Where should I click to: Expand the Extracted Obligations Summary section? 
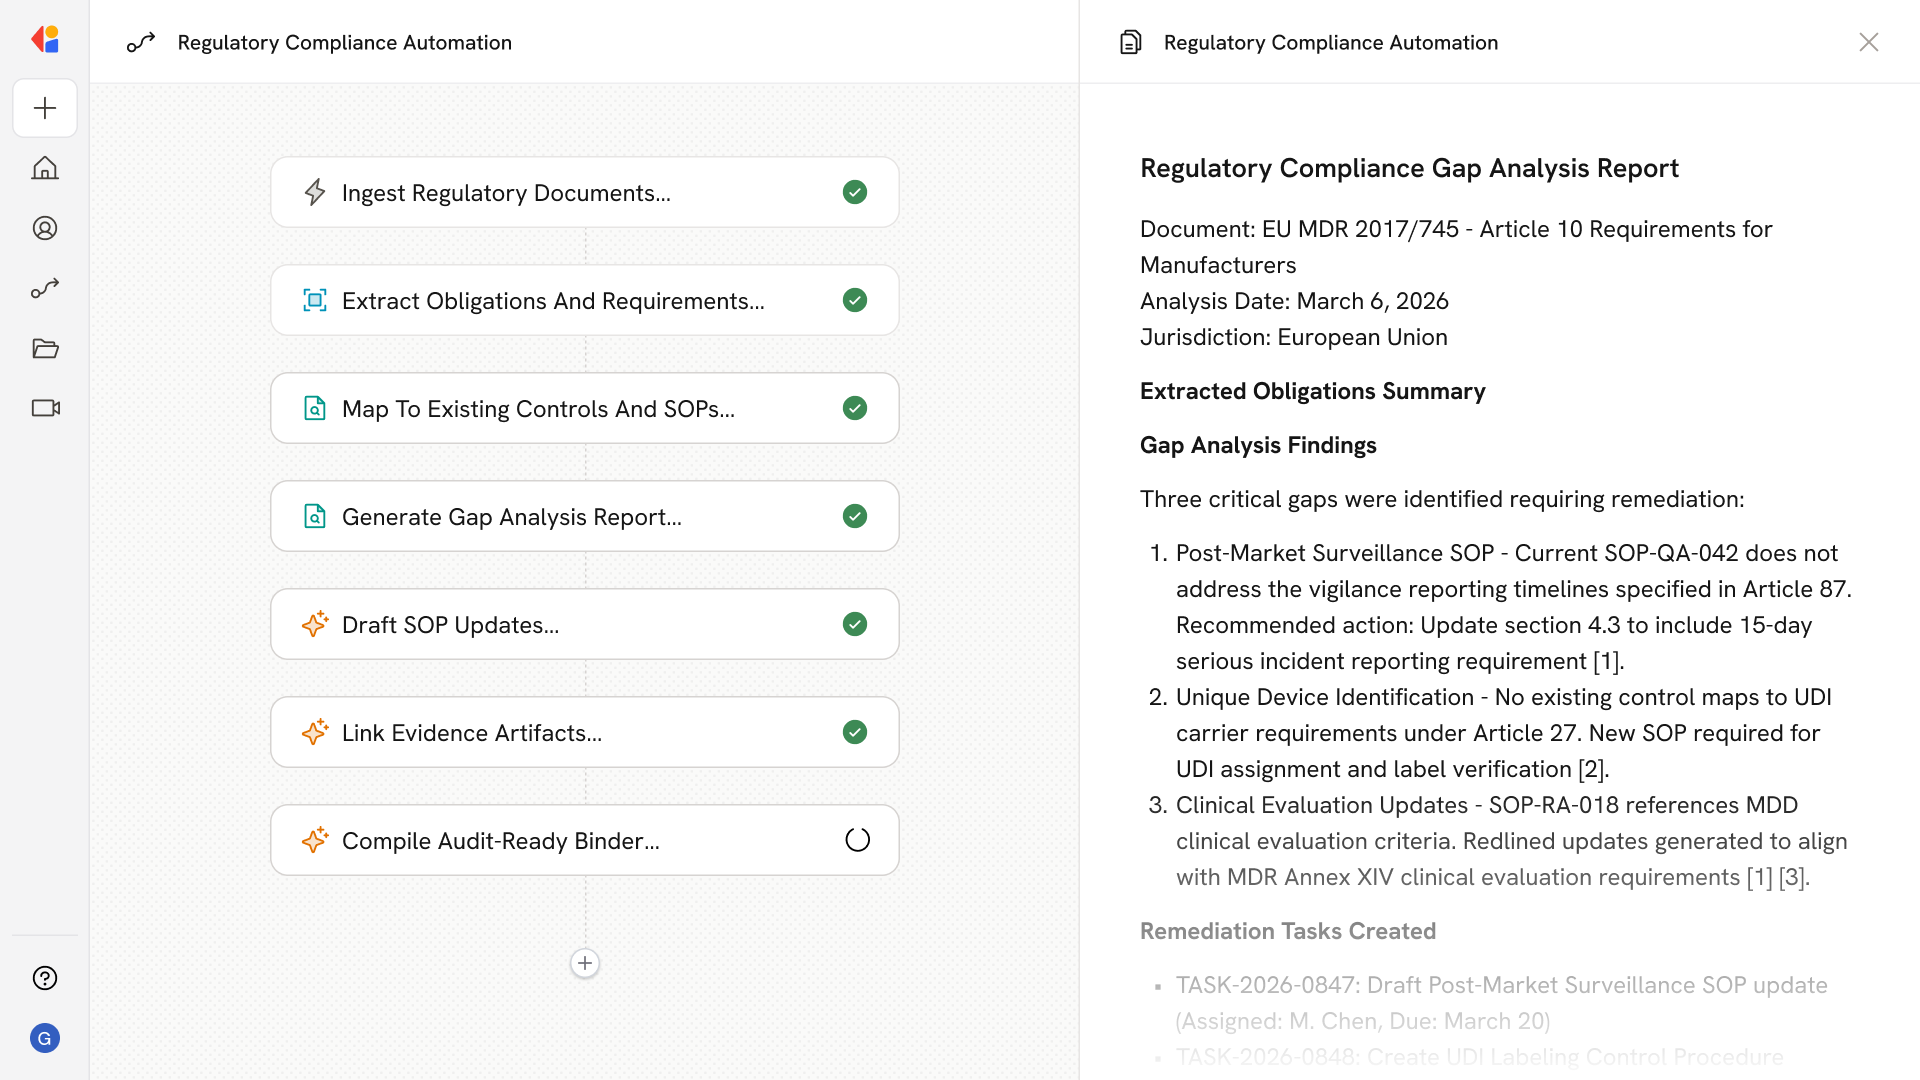pos(1312,391)
